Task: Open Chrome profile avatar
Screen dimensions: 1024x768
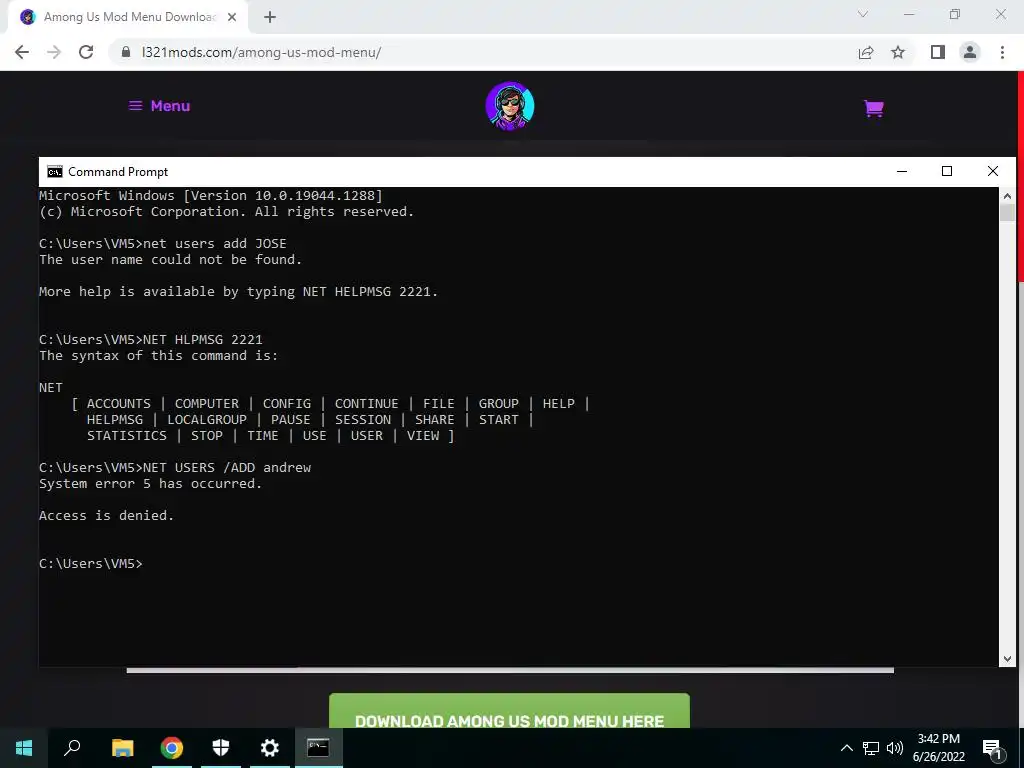Action: coord(970,52)
